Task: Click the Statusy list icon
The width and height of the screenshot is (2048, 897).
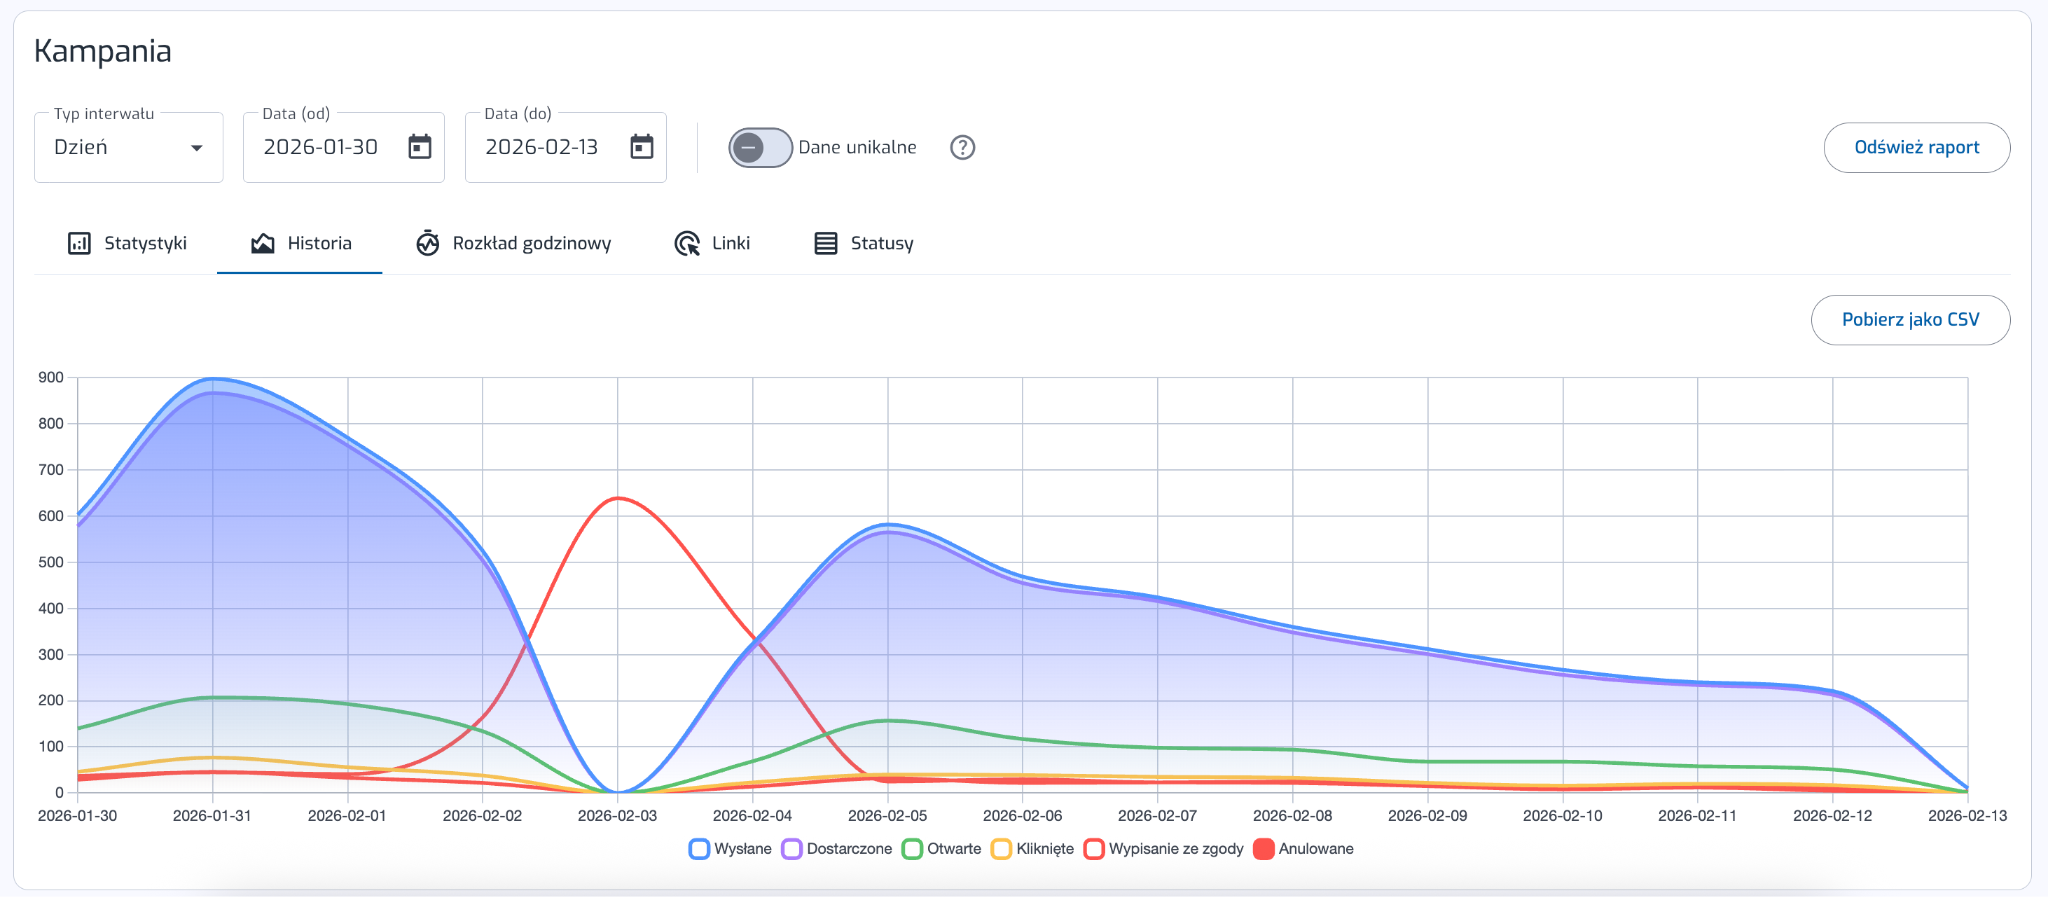Action: click(x=826, y=243)
